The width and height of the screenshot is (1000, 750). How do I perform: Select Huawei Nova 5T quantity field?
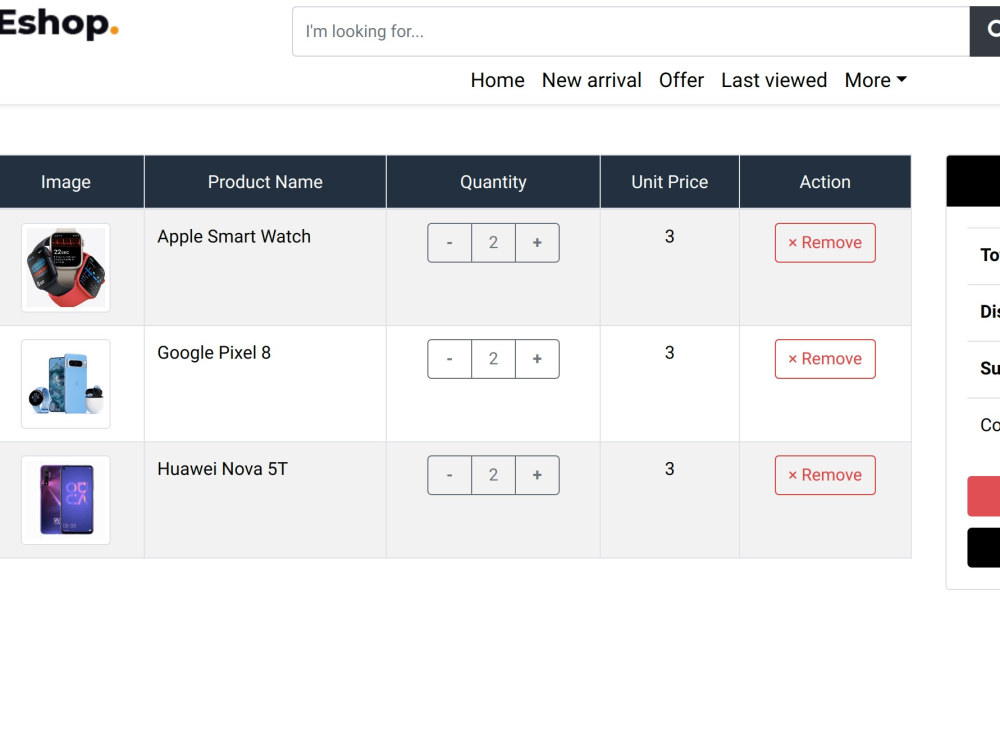(x=493, y=475)
